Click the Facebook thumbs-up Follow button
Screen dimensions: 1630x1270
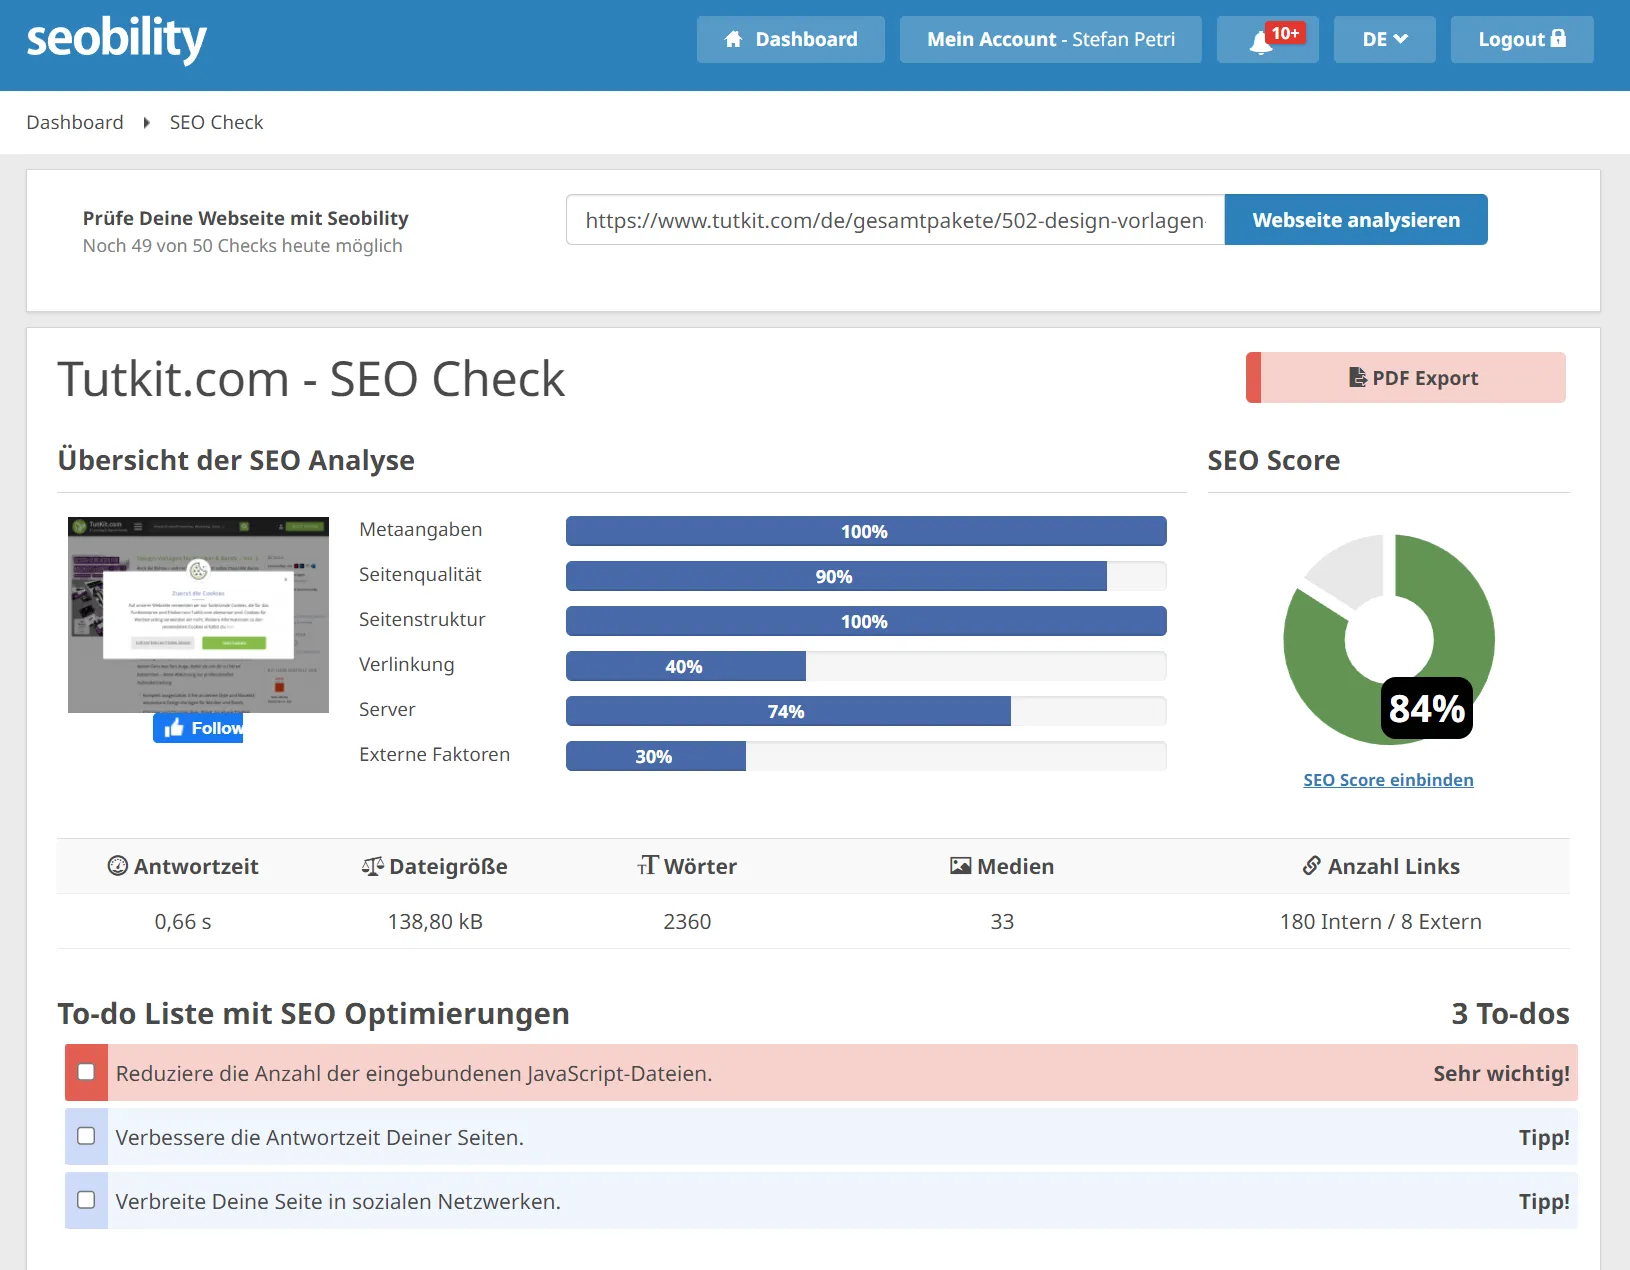198,728
